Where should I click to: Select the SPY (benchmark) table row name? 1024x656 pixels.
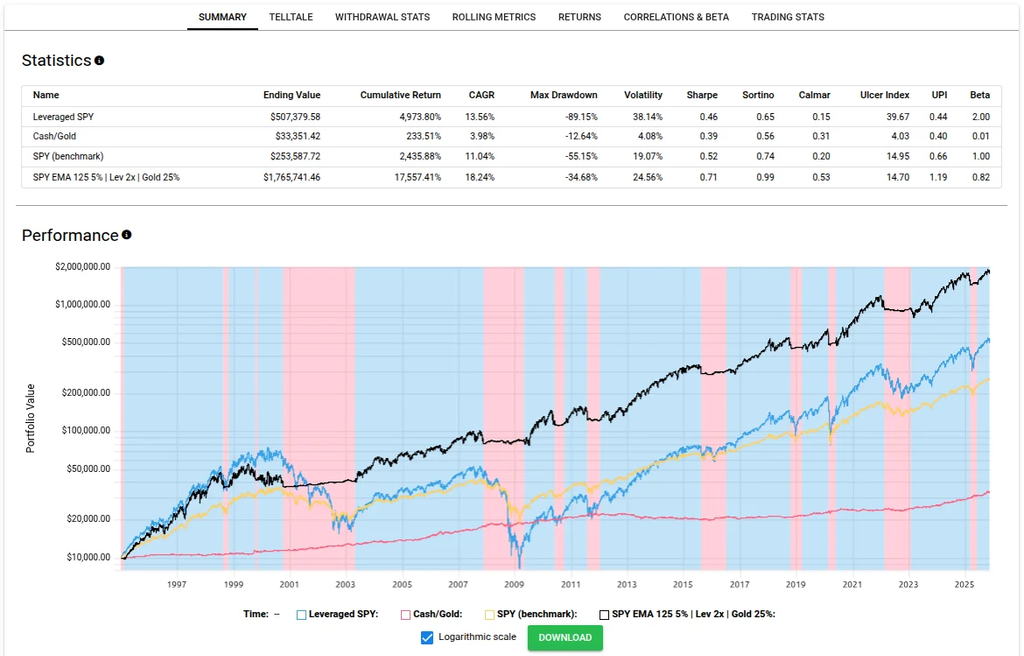pos(68,156)
